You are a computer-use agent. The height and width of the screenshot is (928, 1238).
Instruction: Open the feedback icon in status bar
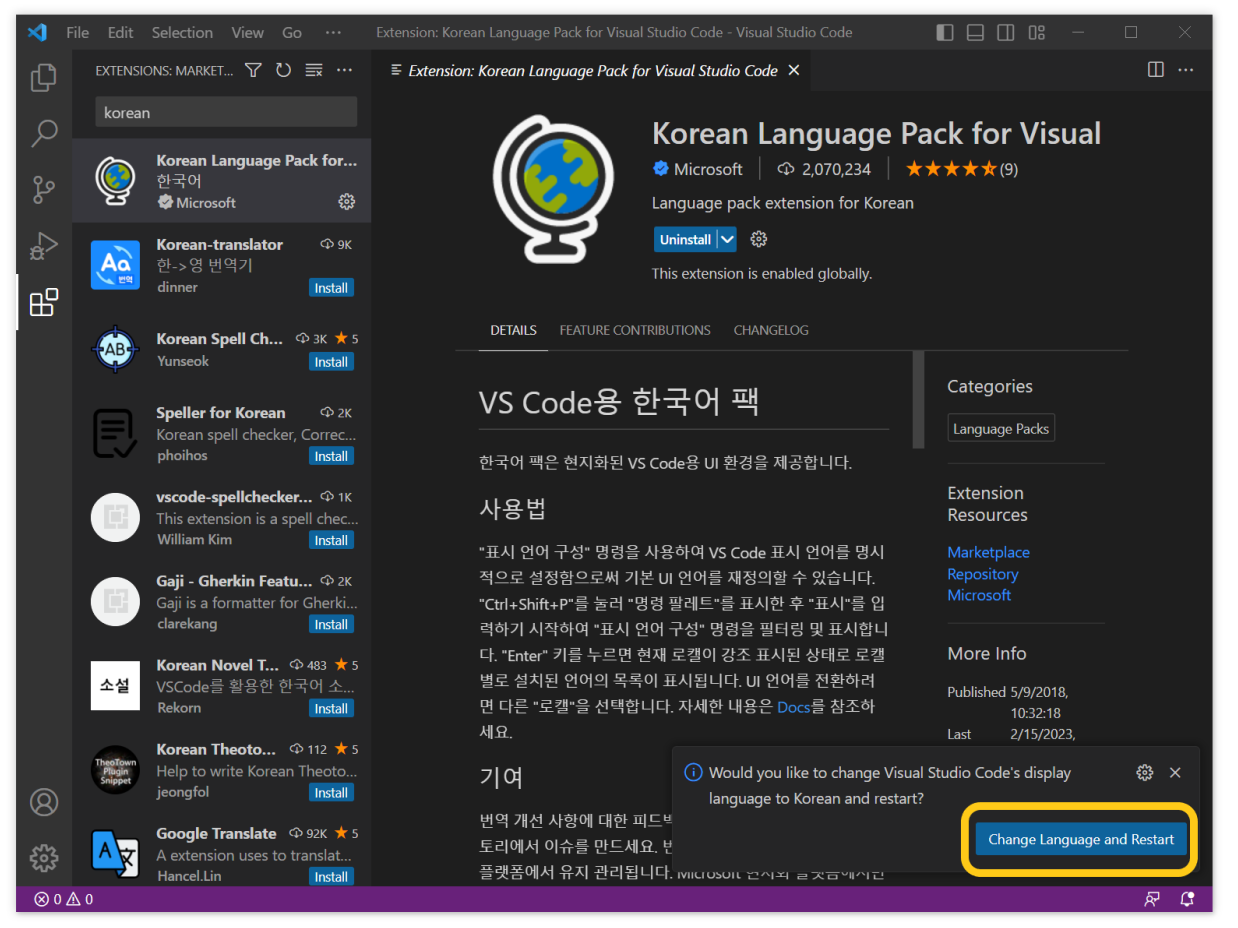pos(1152,899)
